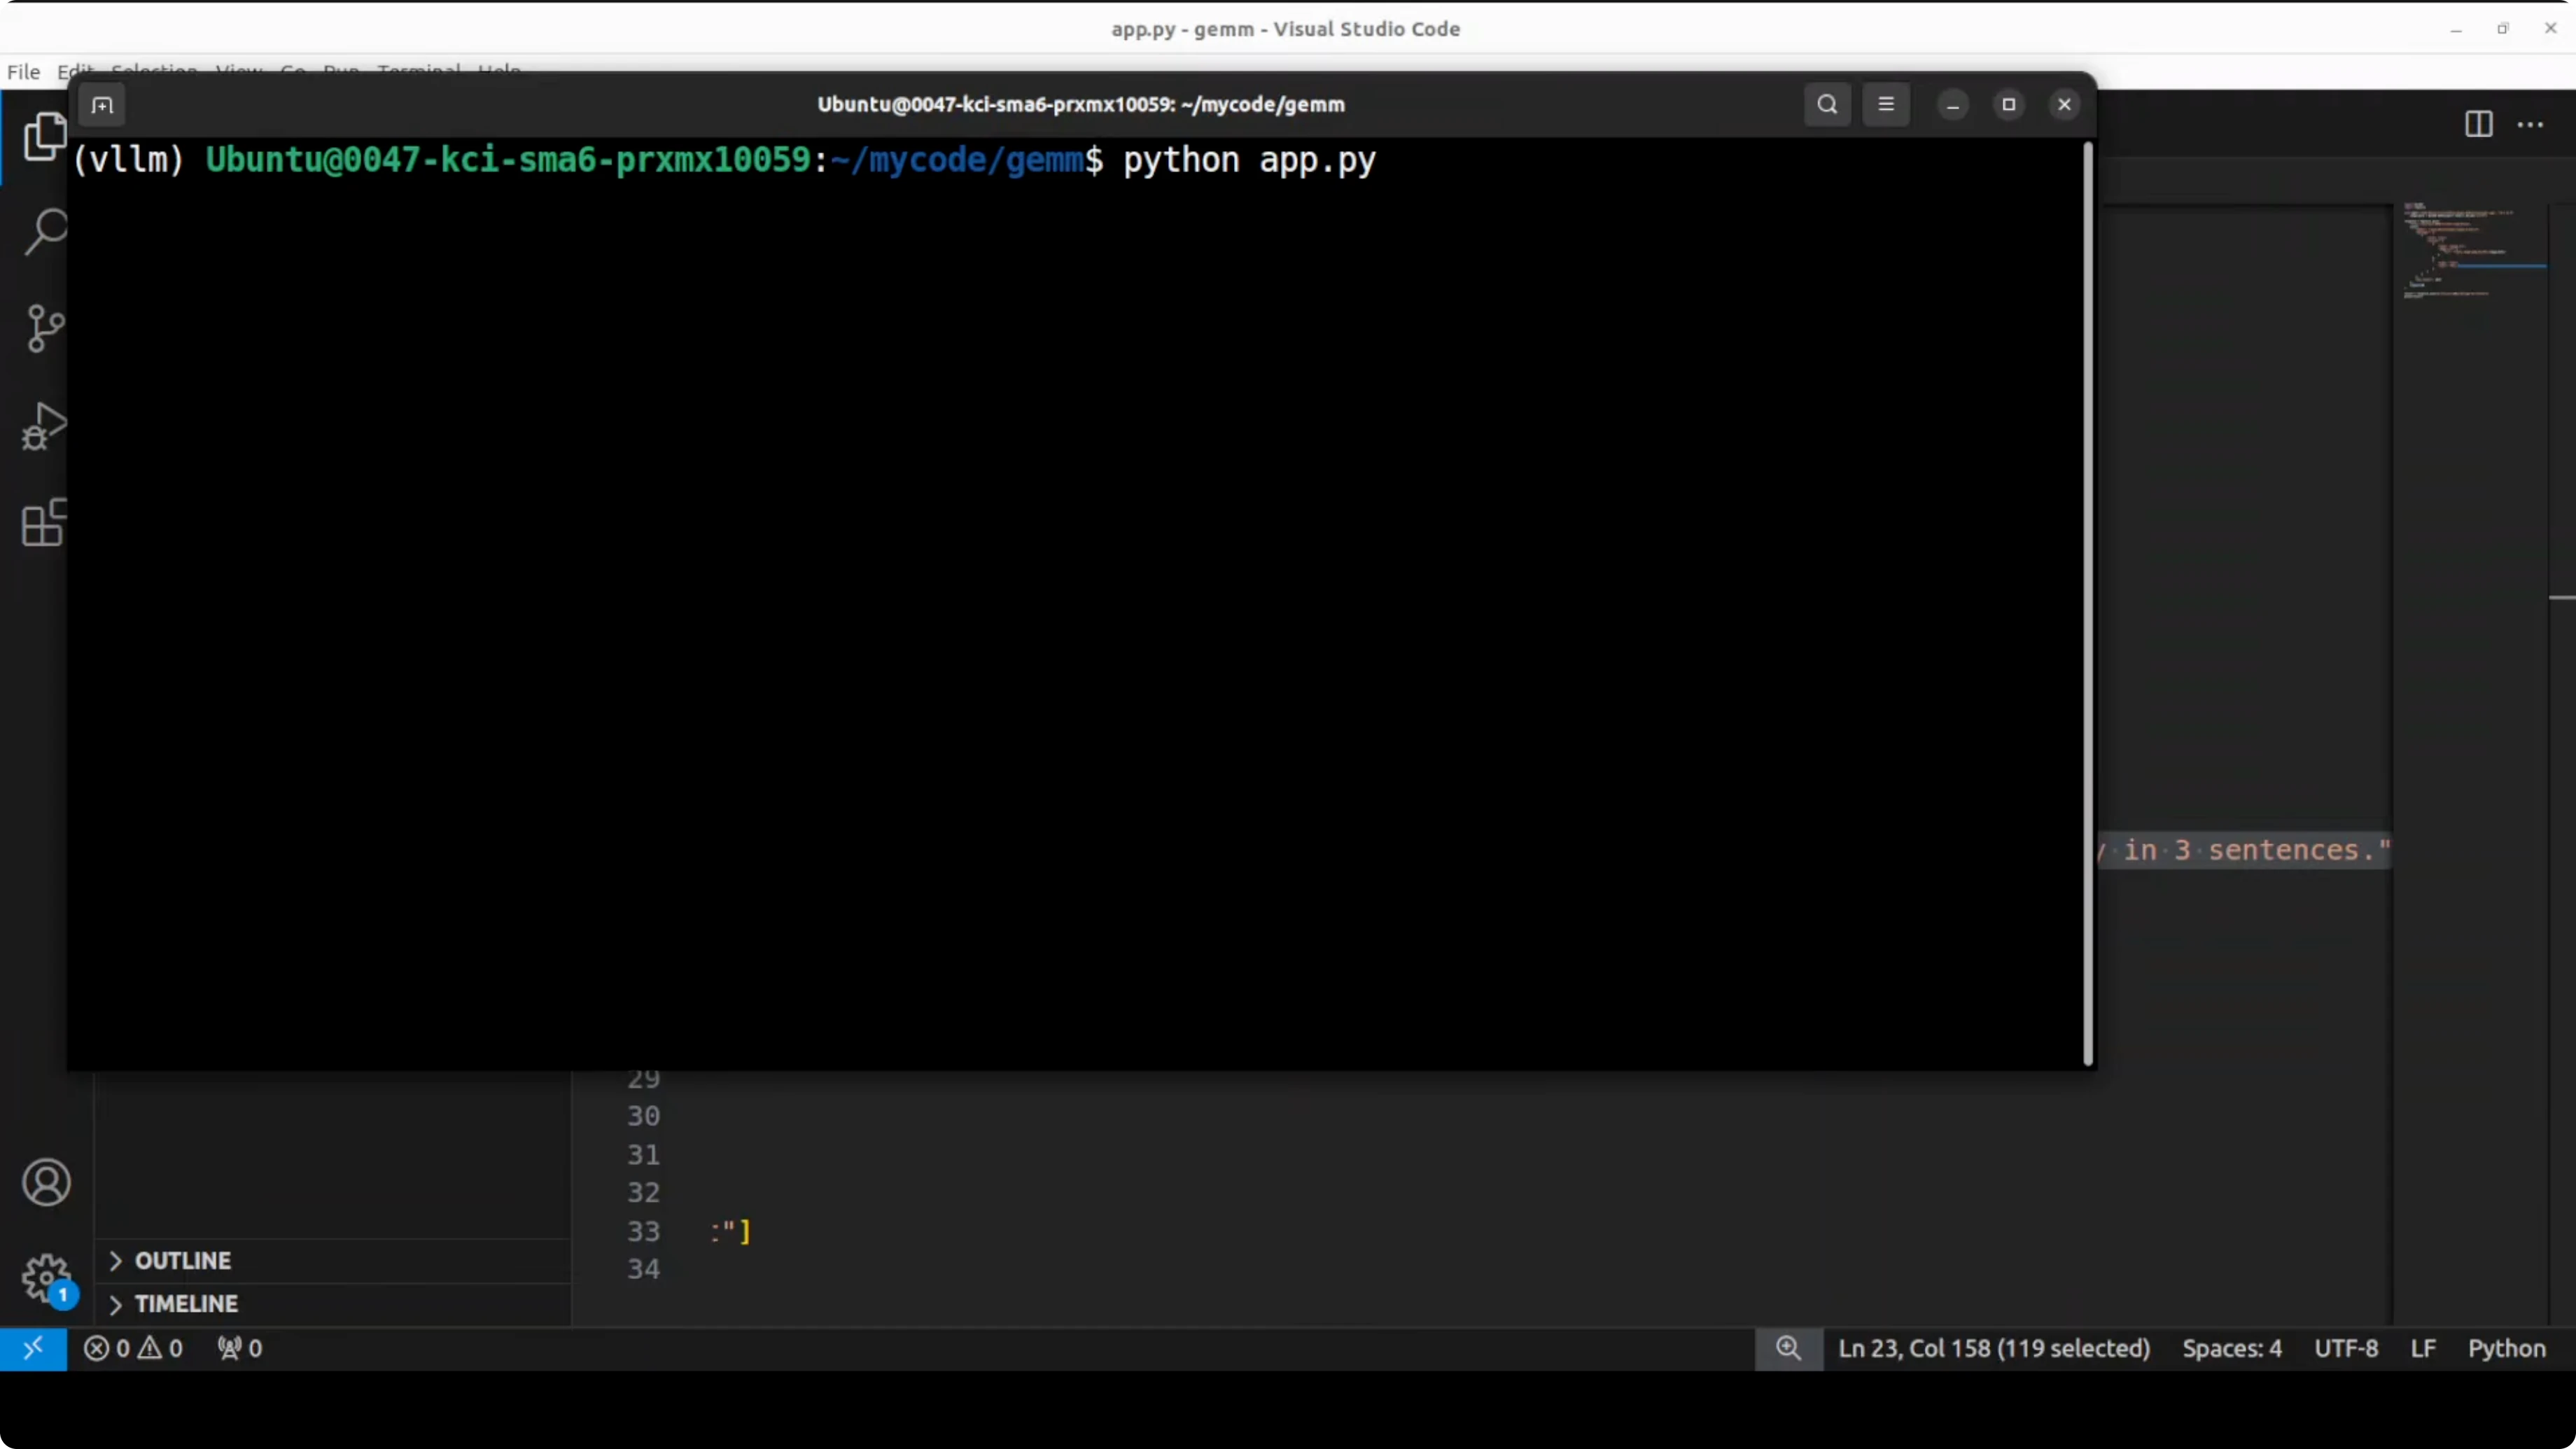Click the UTF-8 encoding indicator
The width and height of the screenshot is (2576, 1449).
pyautogui.click(x=2347, y=1348)
